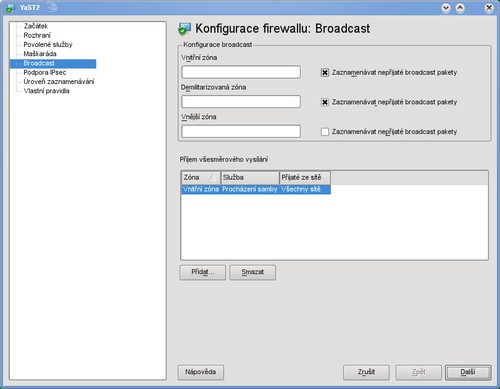Disable logging for Vnitřní zóna broadcast packets
500x389 pixels.
click(325, 72)
